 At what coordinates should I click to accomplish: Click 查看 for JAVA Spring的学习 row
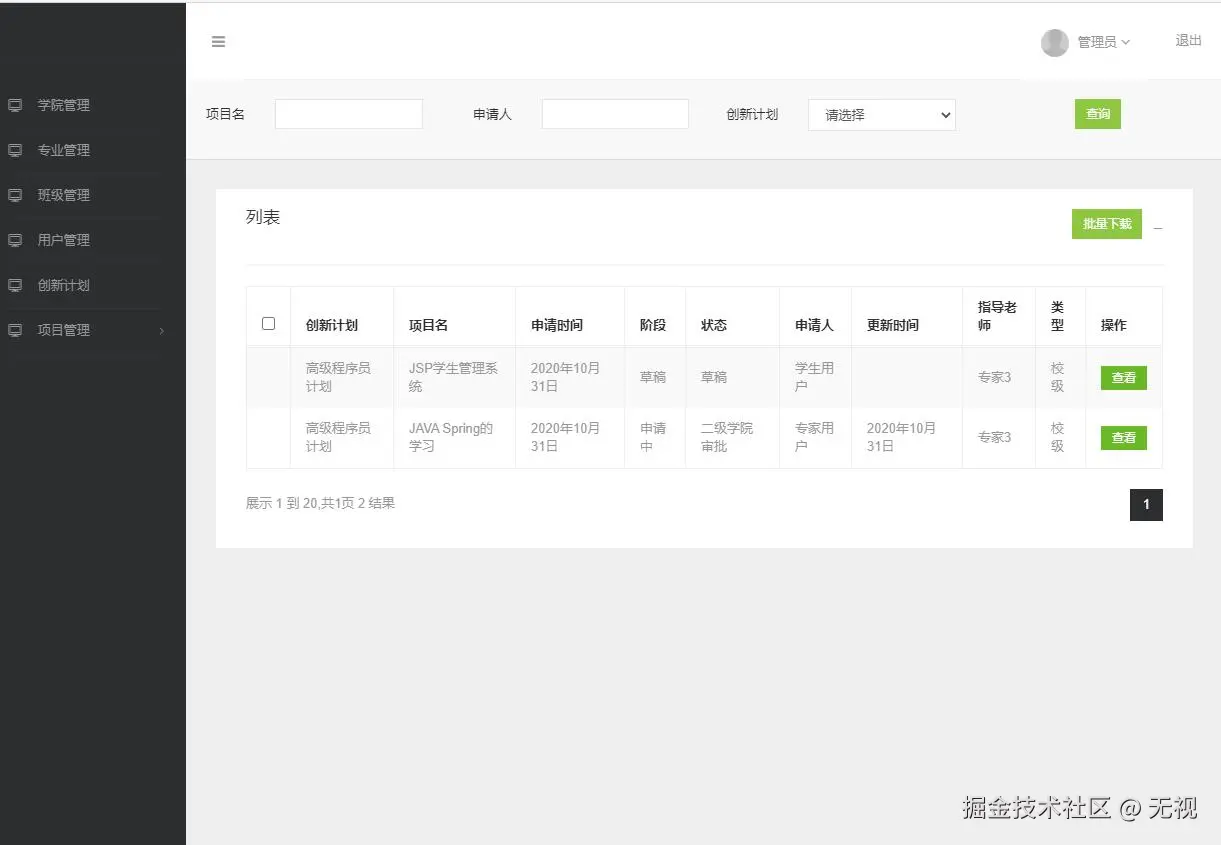(x=1124, y=438)
